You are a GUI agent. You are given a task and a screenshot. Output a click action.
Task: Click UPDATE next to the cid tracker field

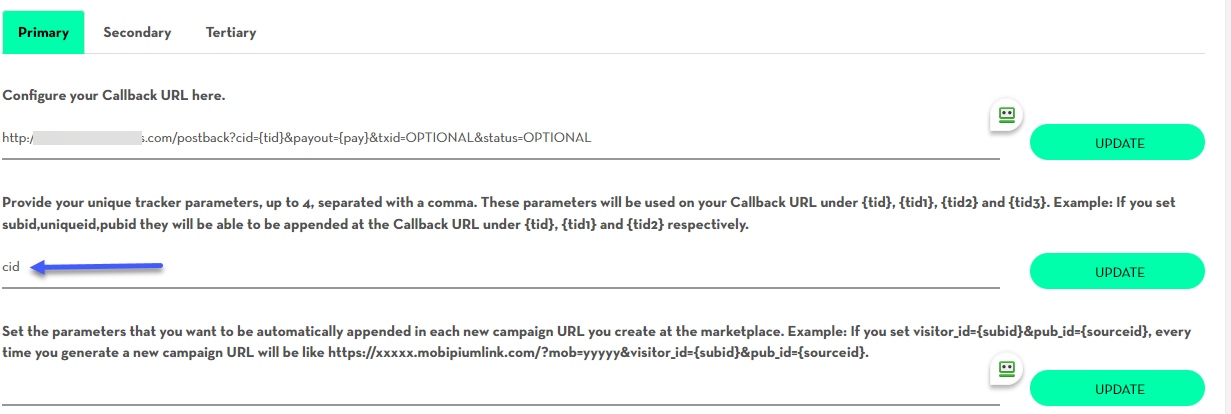pos(1118,271)
